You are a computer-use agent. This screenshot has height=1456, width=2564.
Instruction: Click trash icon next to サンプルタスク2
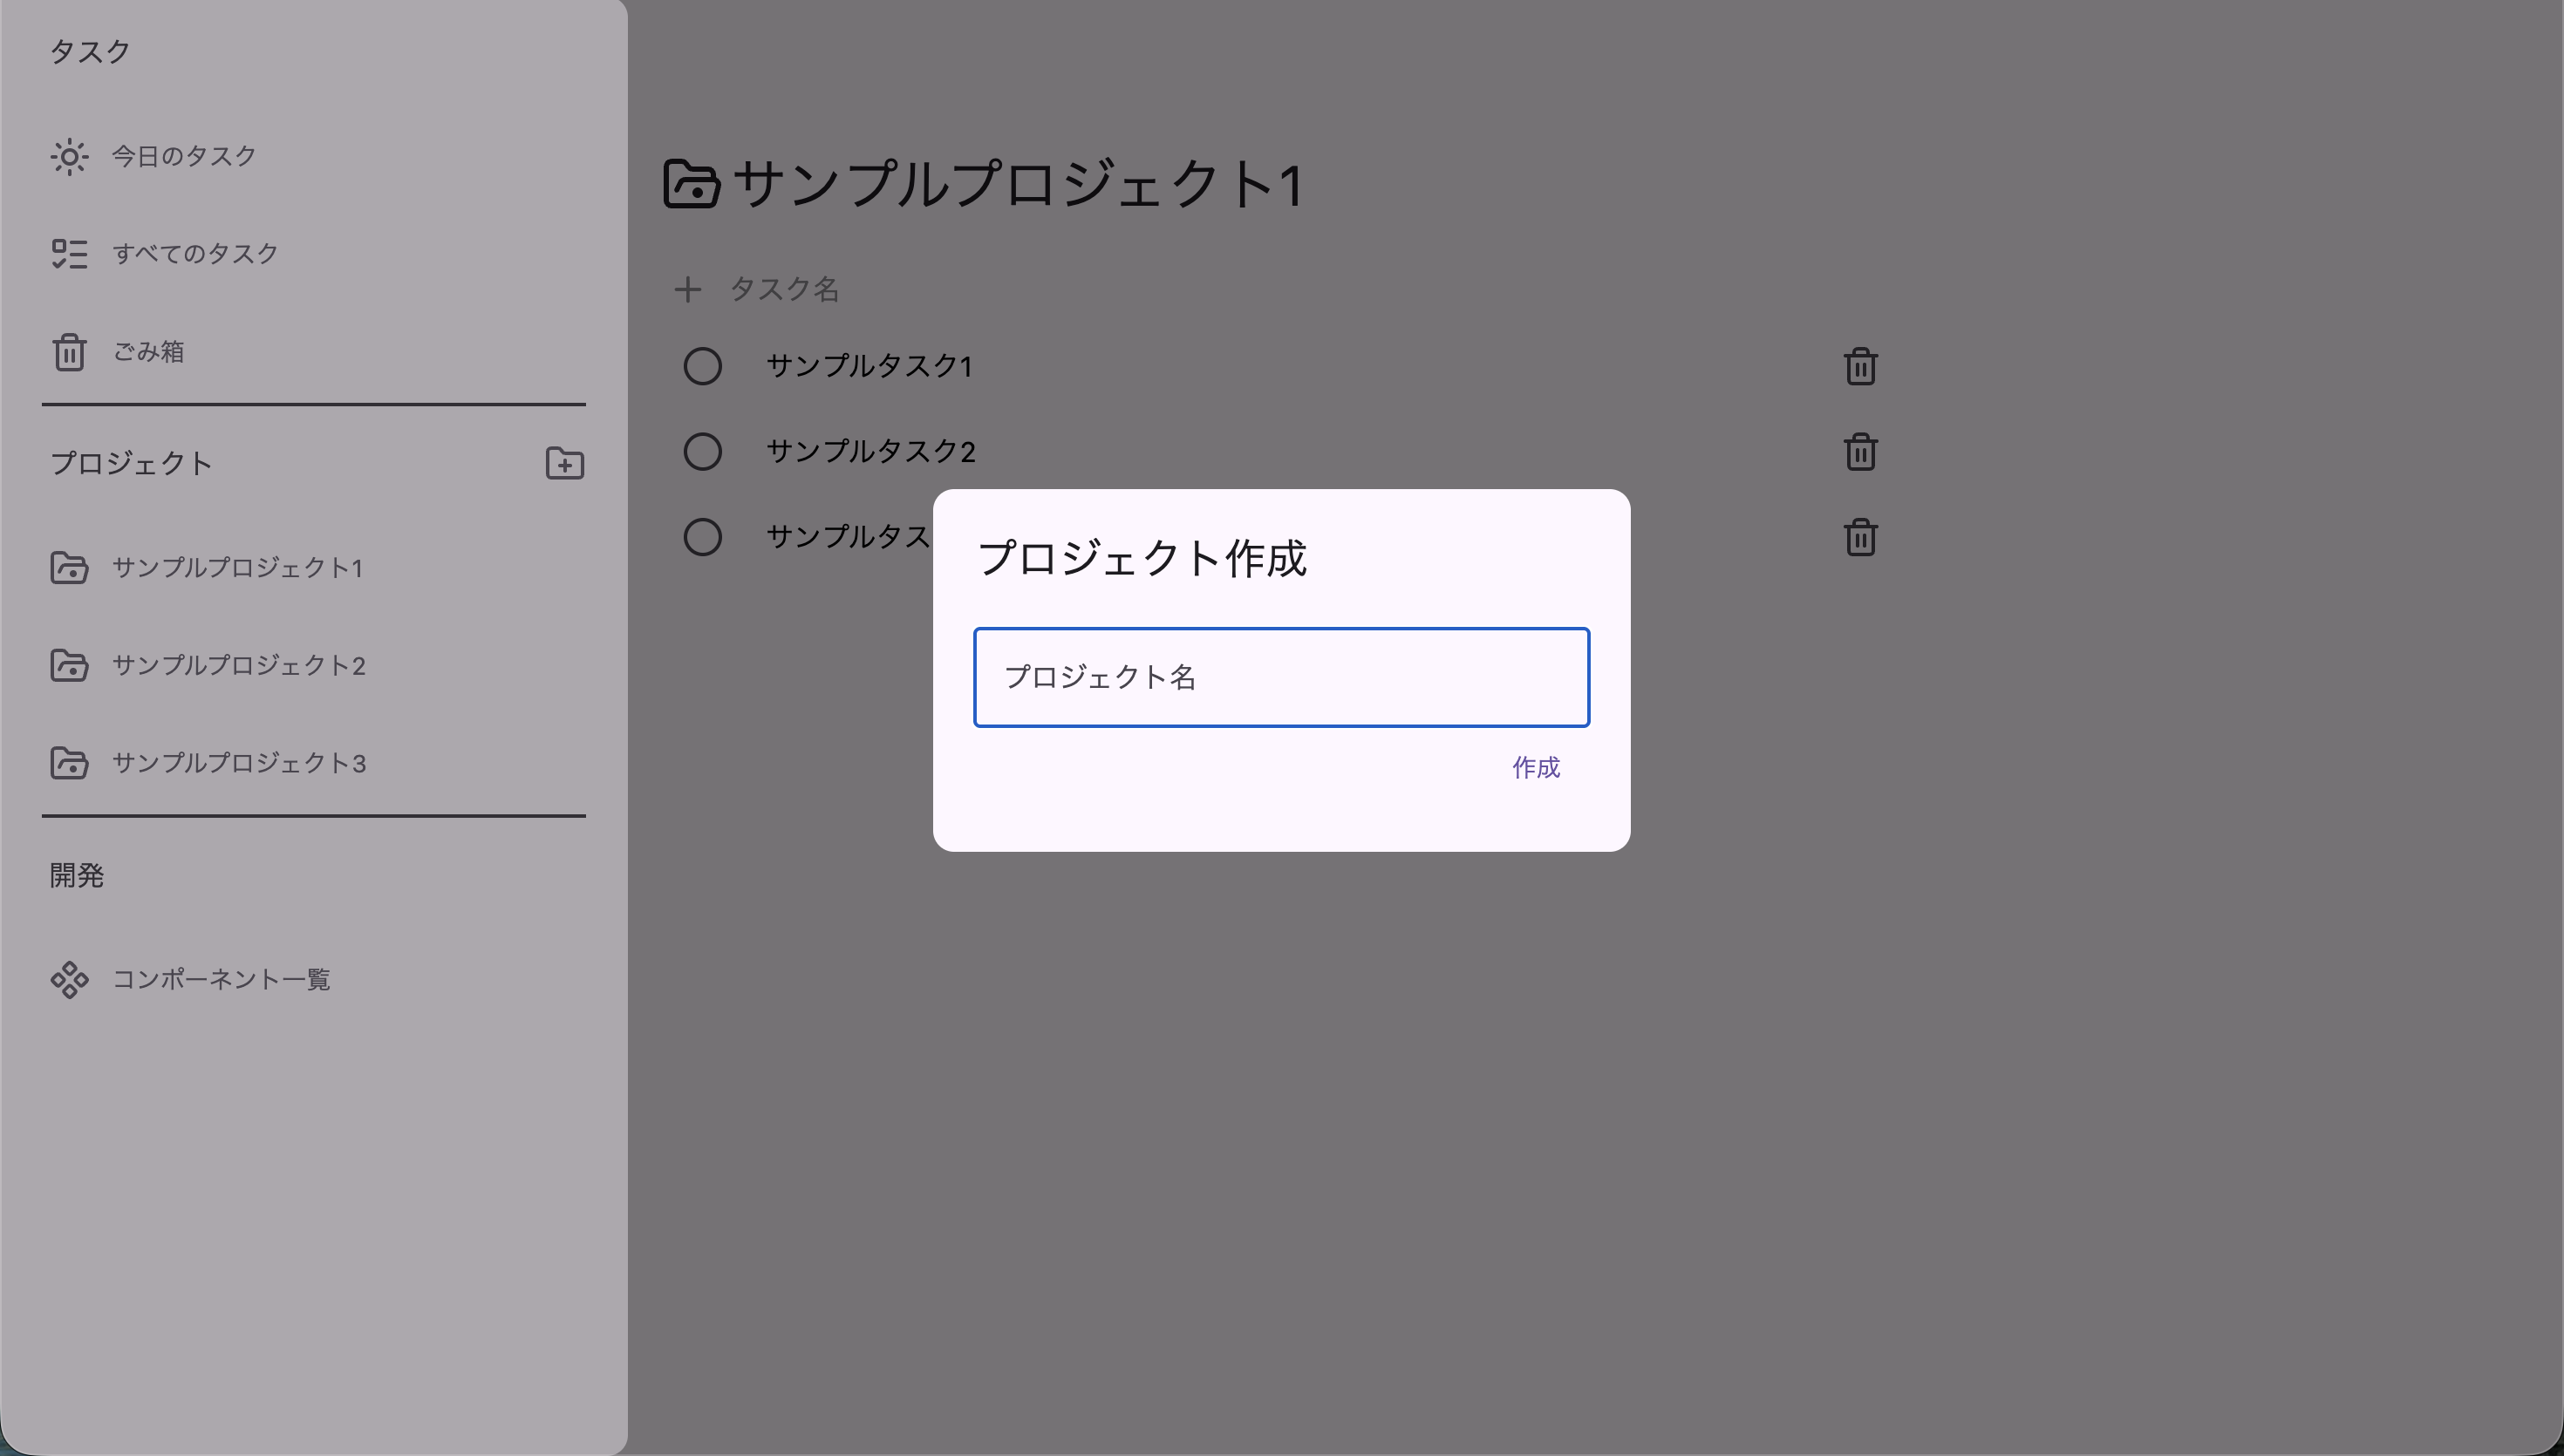click(1859, 452)
